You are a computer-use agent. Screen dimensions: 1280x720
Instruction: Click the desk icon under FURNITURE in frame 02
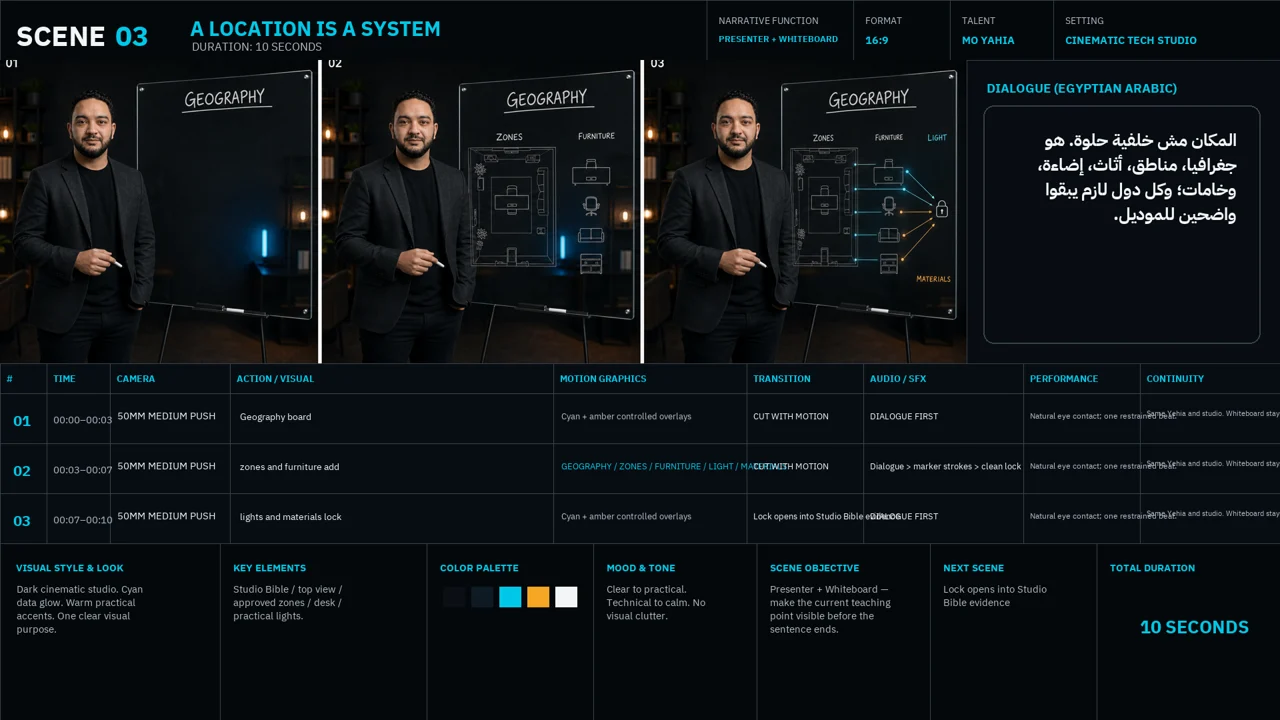pyautogui.click(x=591, y=173)
